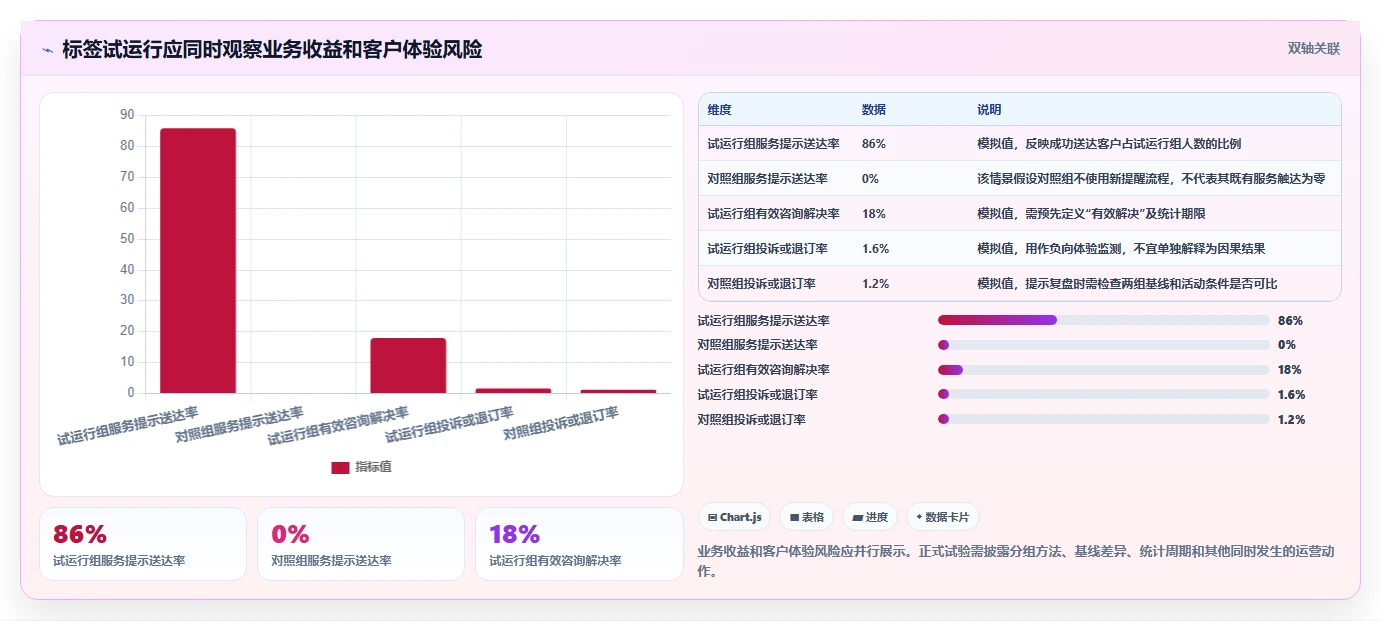Image resolution: width=1381 pixels, height=621 pixels.
Task: Click the 对照组服务提示送达率 progress bar
Action: pyautogui.click(x=1103, y=345)
